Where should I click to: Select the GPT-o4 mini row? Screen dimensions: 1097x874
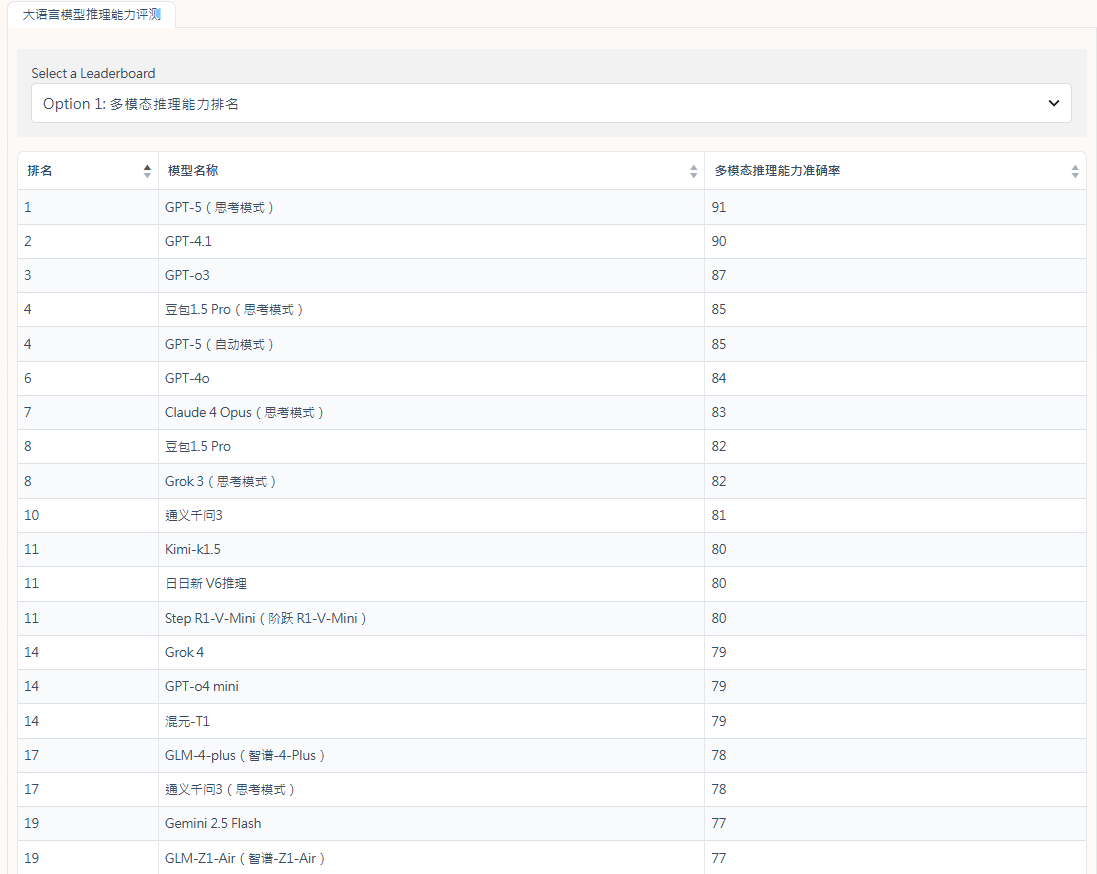coord(202,686)
